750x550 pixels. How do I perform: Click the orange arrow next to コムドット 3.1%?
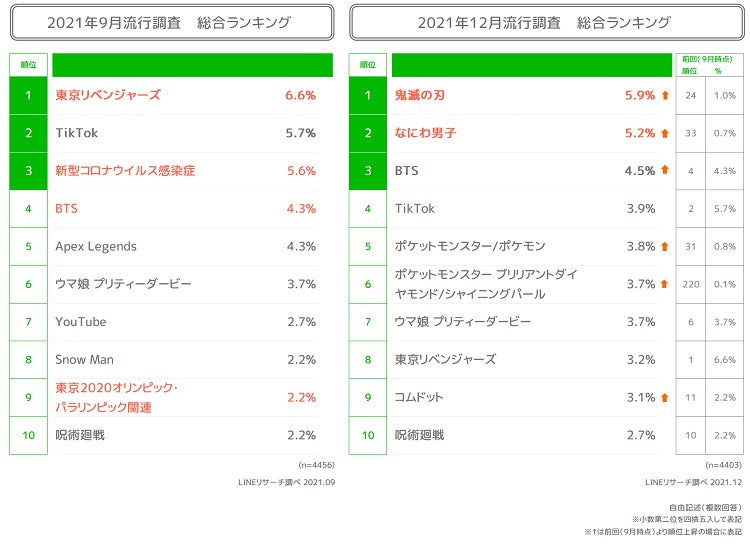point(664,397)
